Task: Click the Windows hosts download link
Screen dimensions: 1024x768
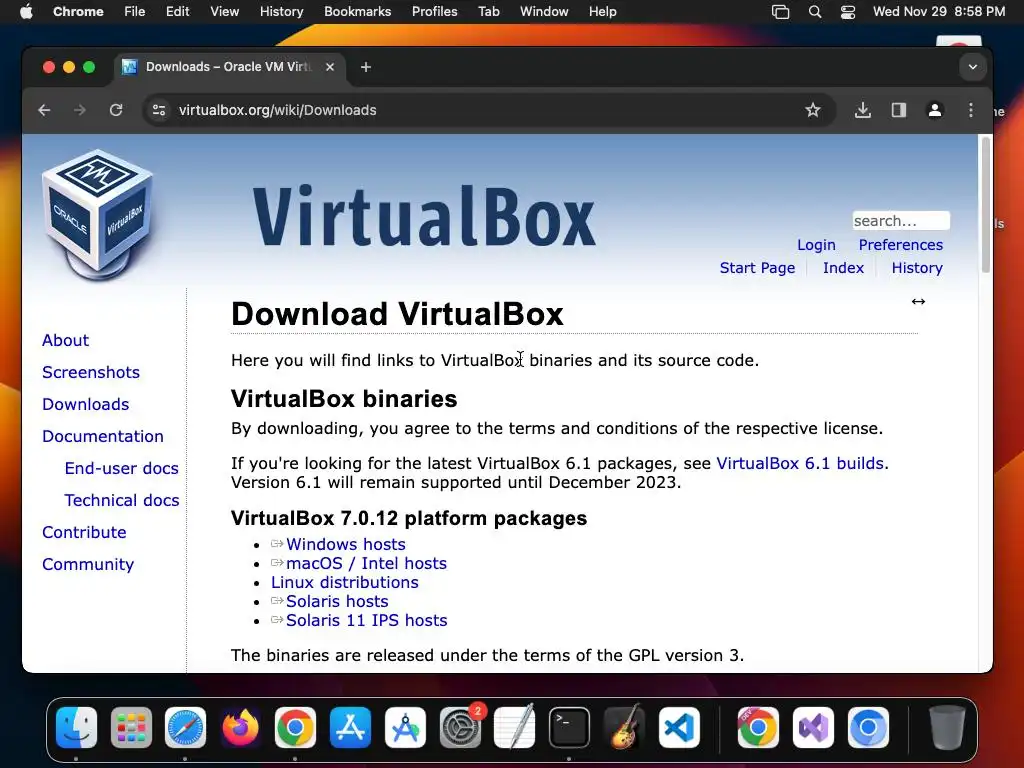Action: (x=345, y=544)
